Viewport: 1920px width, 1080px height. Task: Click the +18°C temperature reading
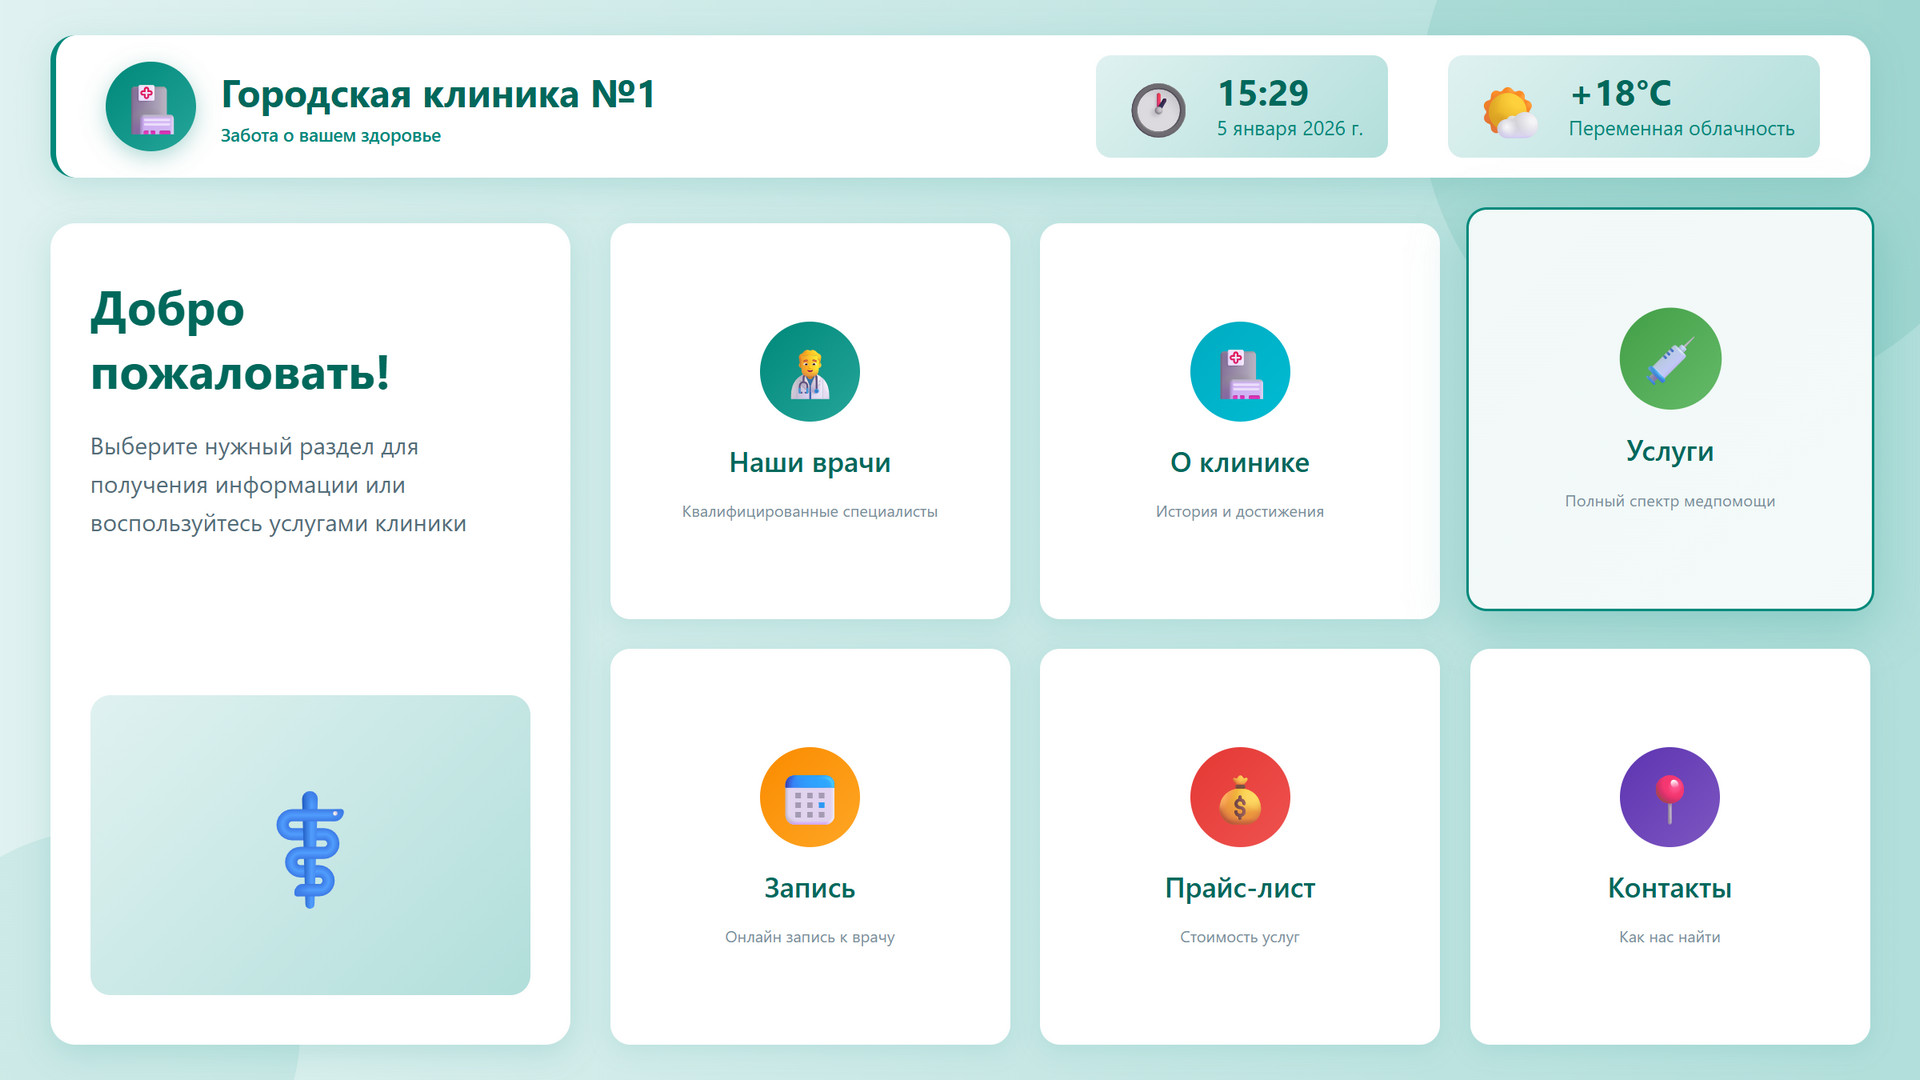(1620, 93)
